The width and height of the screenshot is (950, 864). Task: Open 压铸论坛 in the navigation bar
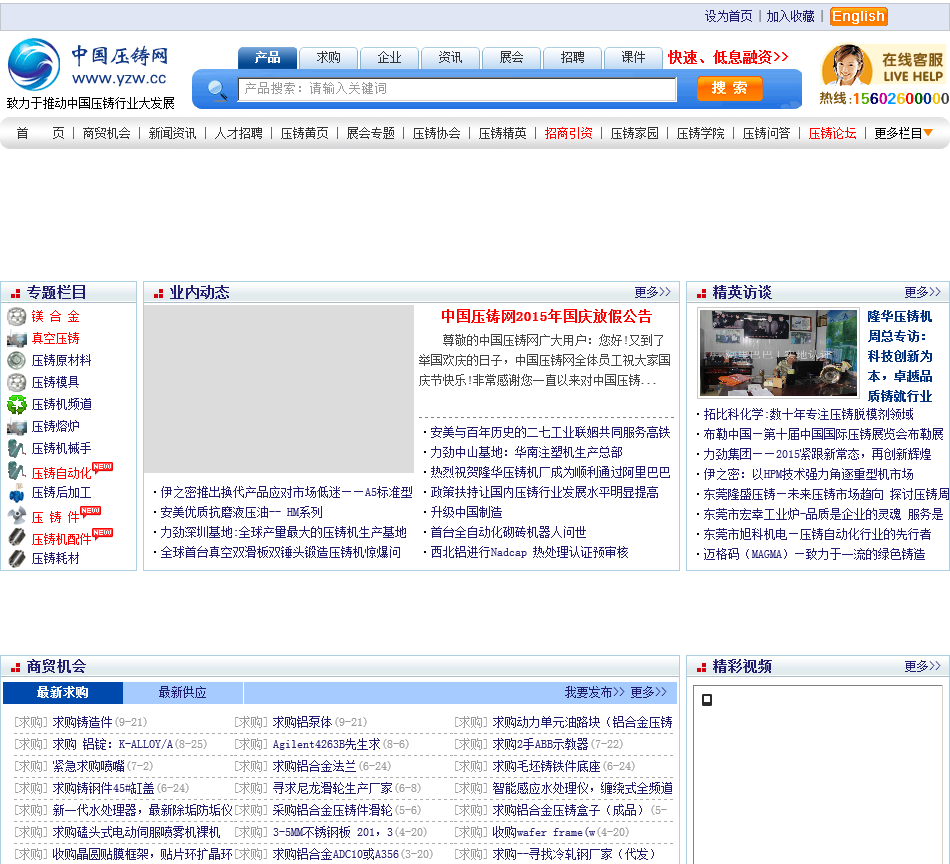tap(832, 133)
